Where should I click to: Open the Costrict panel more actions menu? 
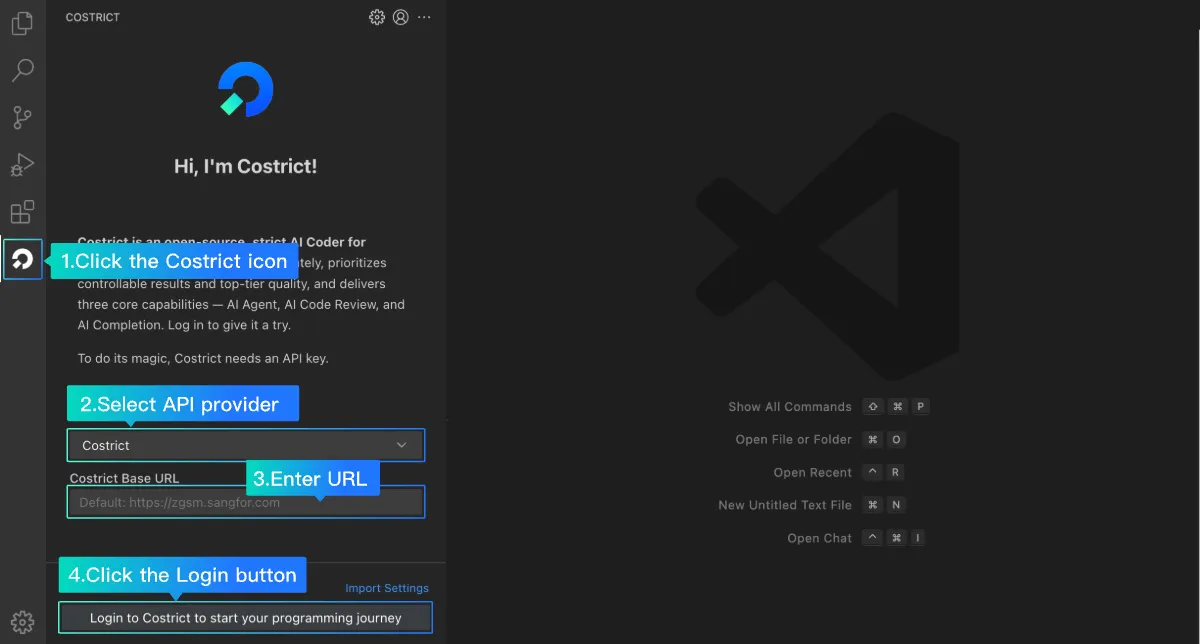coord(425,17)
